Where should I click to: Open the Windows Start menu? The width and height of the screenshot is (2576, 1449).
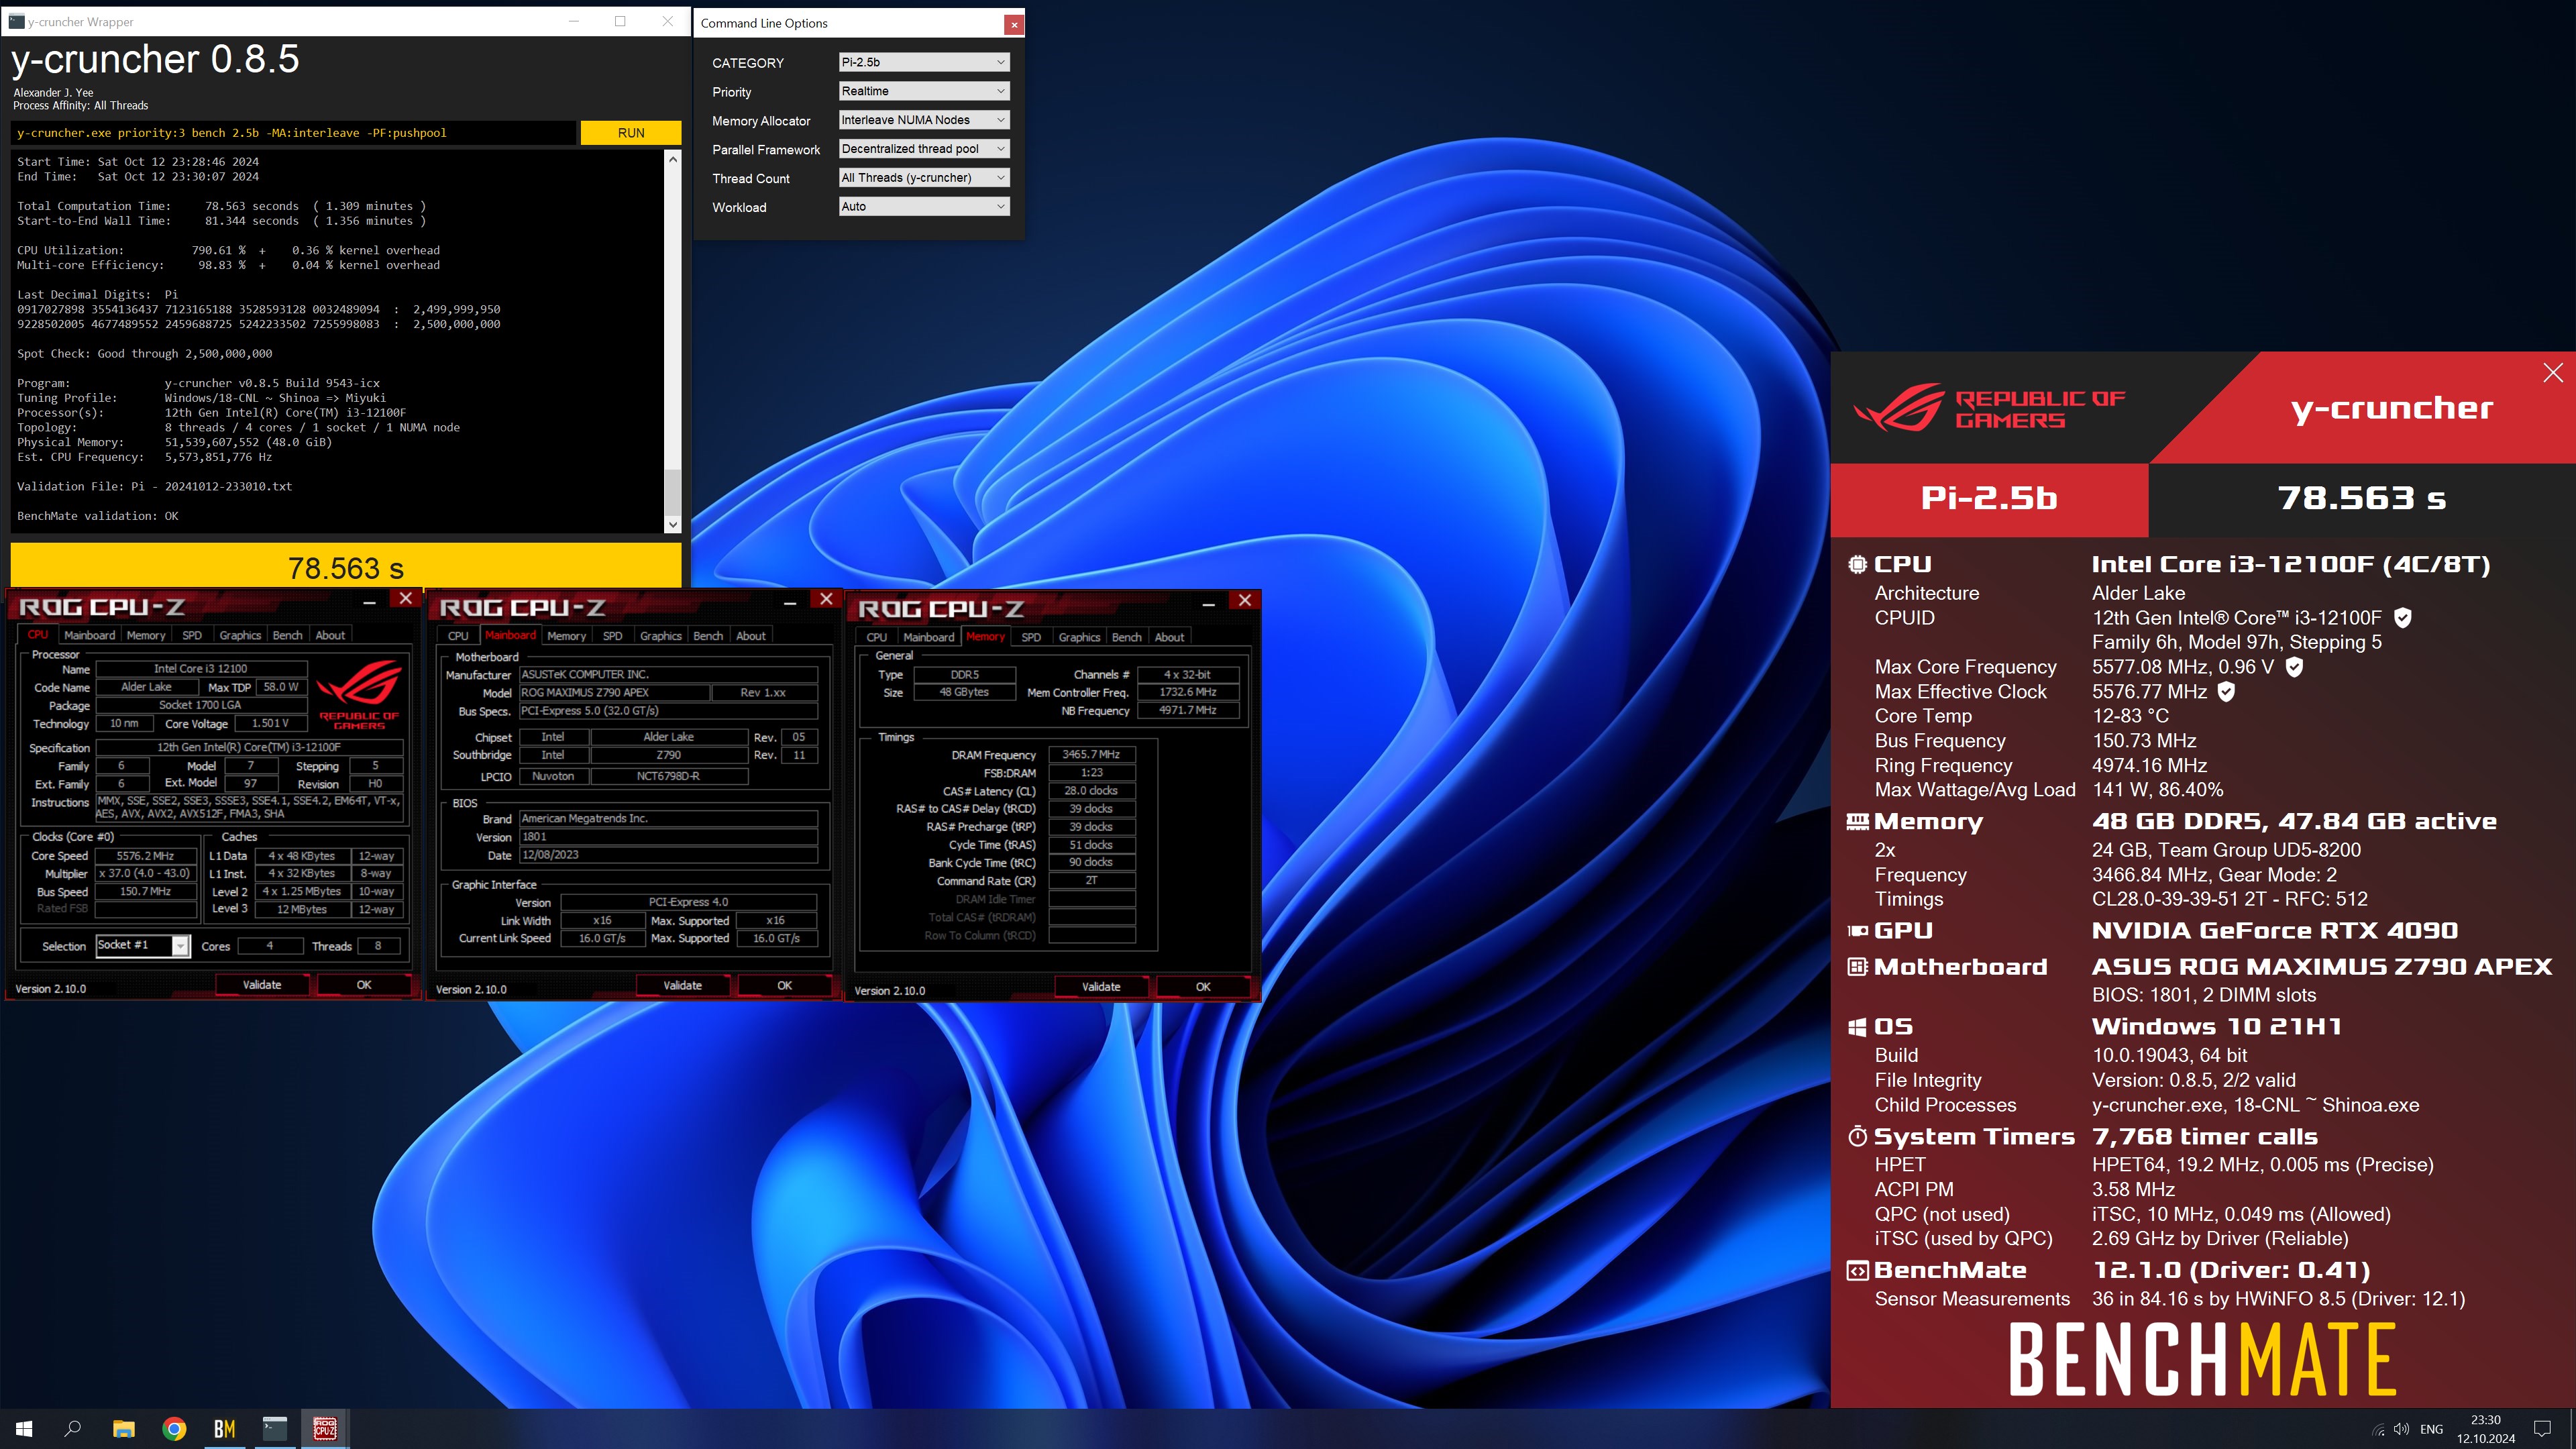click(x=24, y=1429)
